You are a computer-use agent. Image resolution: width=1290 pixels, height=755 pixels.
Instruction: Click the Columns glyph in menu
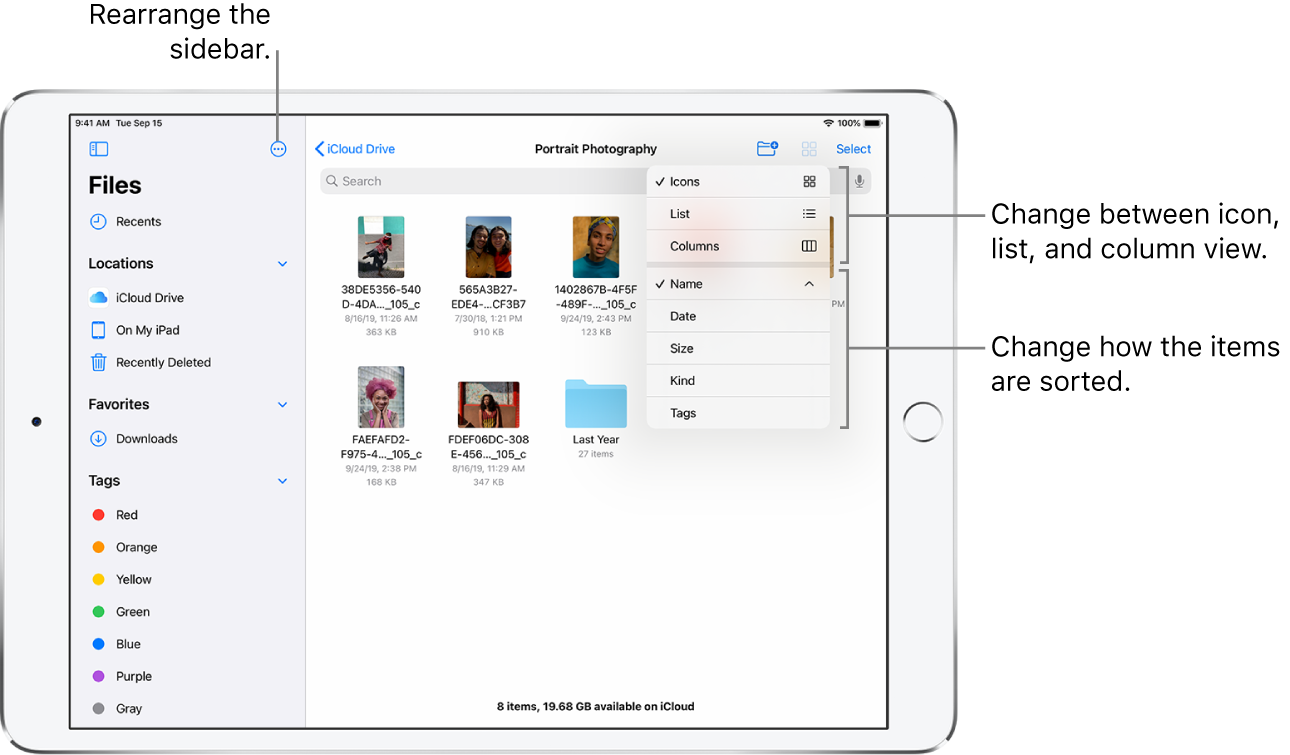tap(809, 246)
